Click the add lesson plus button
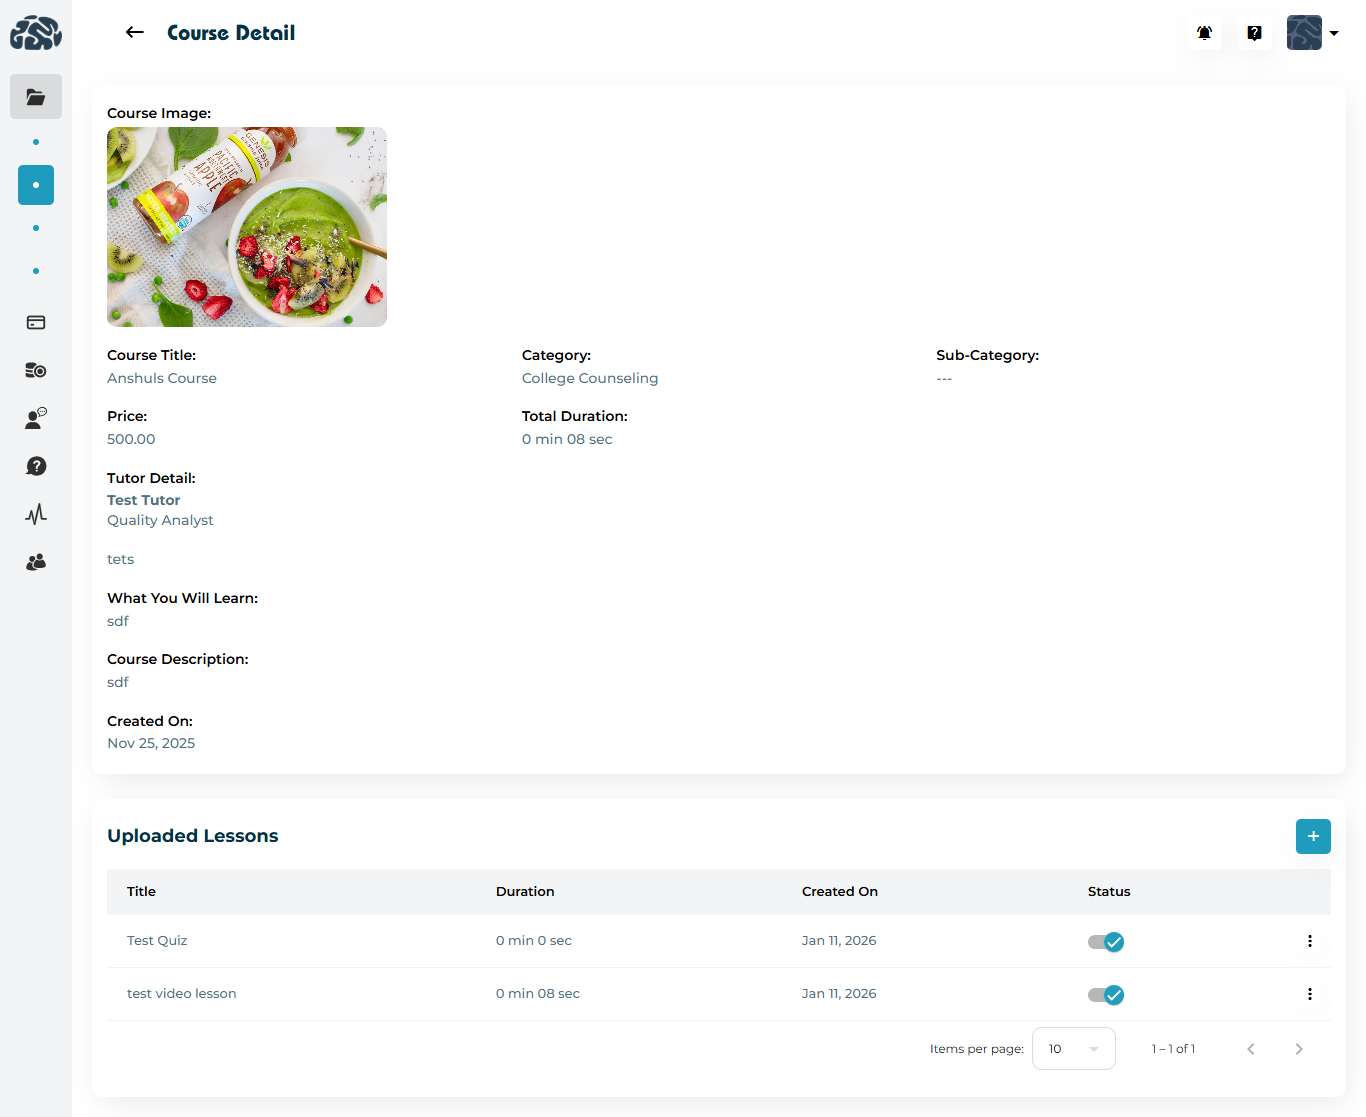 (x=1312, y=836)
